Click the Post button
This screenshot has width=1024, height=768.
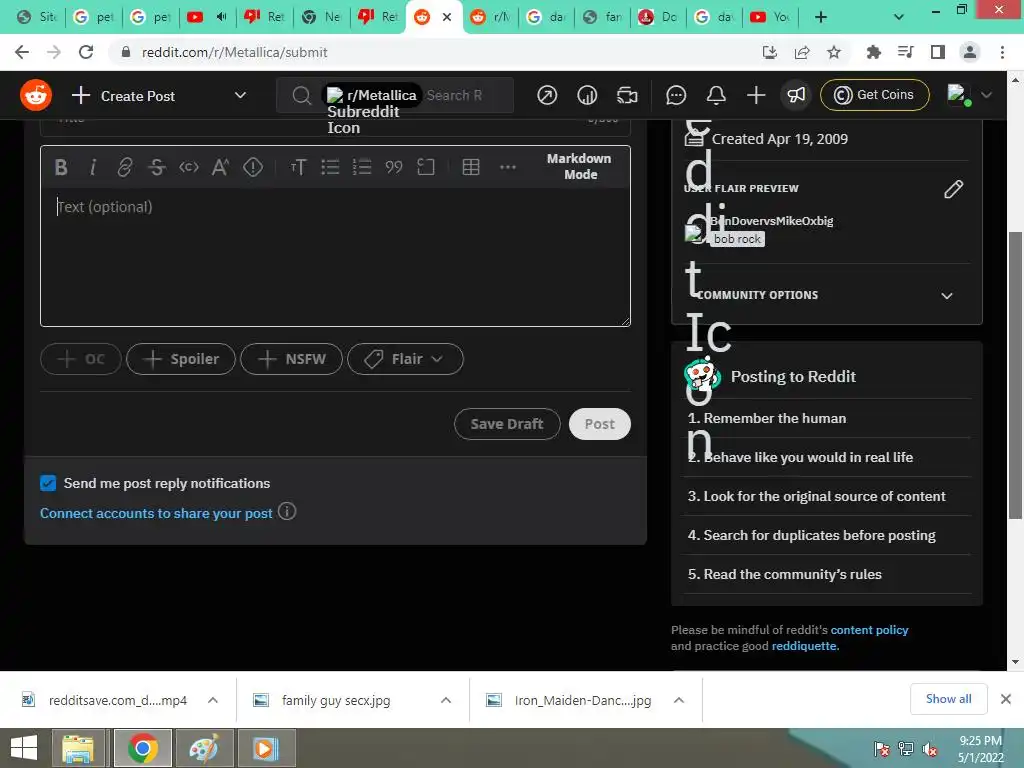[600, 424]
